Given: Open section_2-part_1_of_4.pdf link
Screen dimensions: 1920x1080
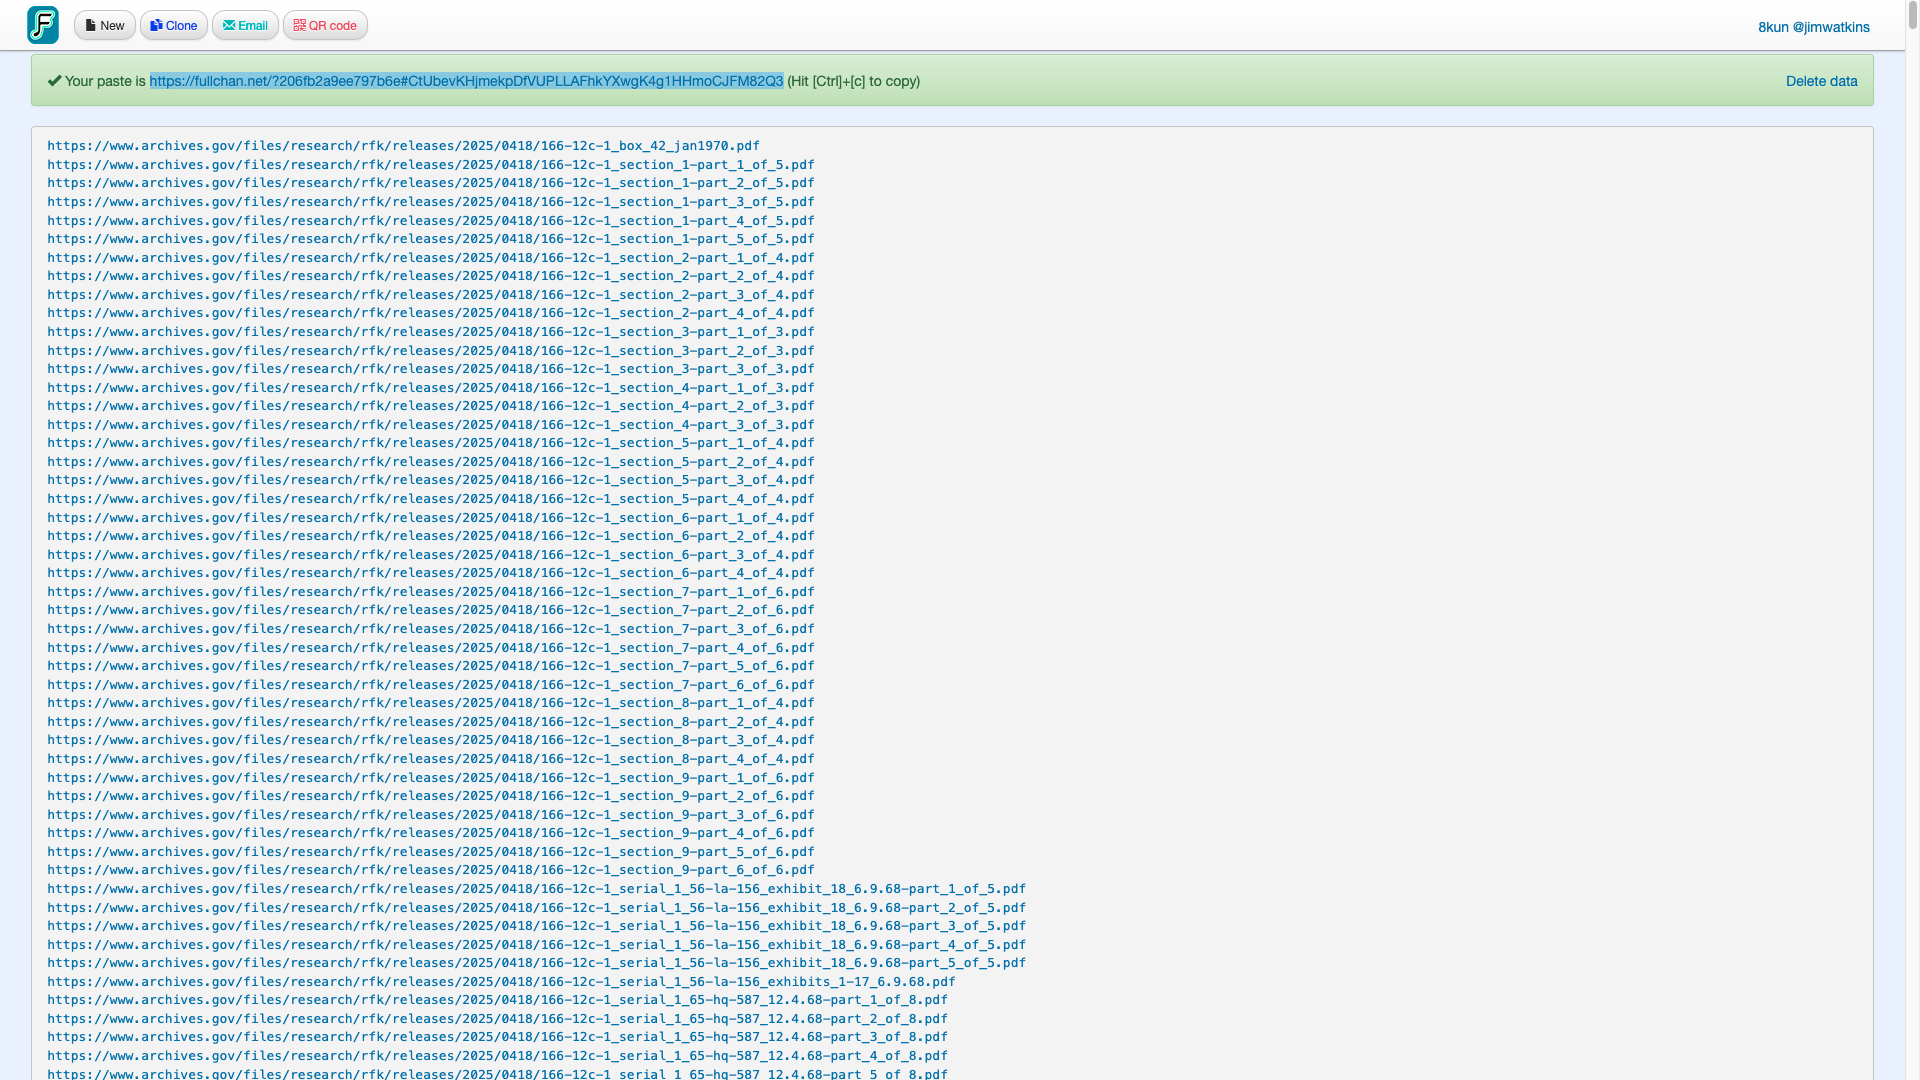Looking at the screenshot, I should 431,258.
